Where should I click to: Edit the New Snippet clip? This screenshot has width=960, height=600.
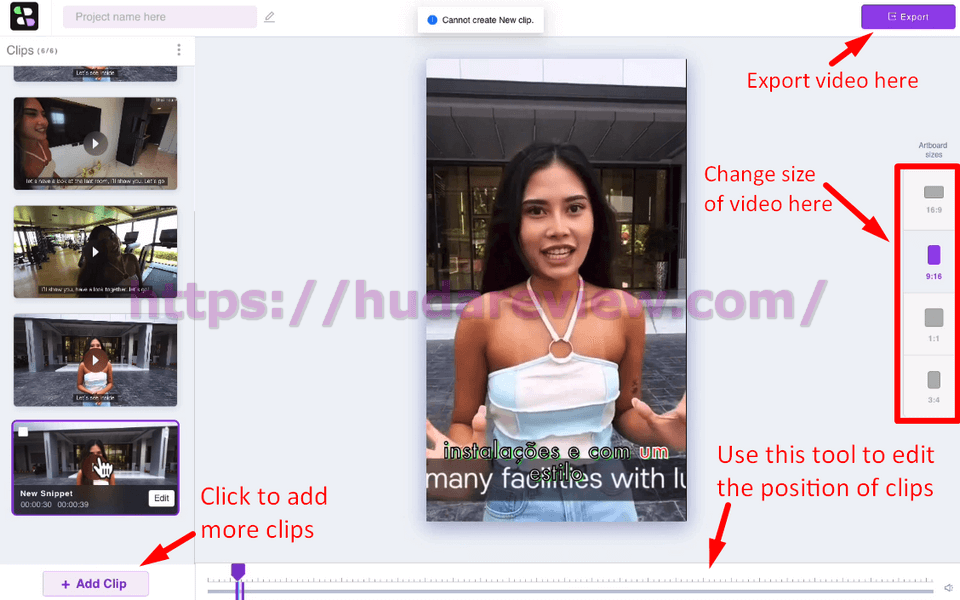click(x=162, y=498)
